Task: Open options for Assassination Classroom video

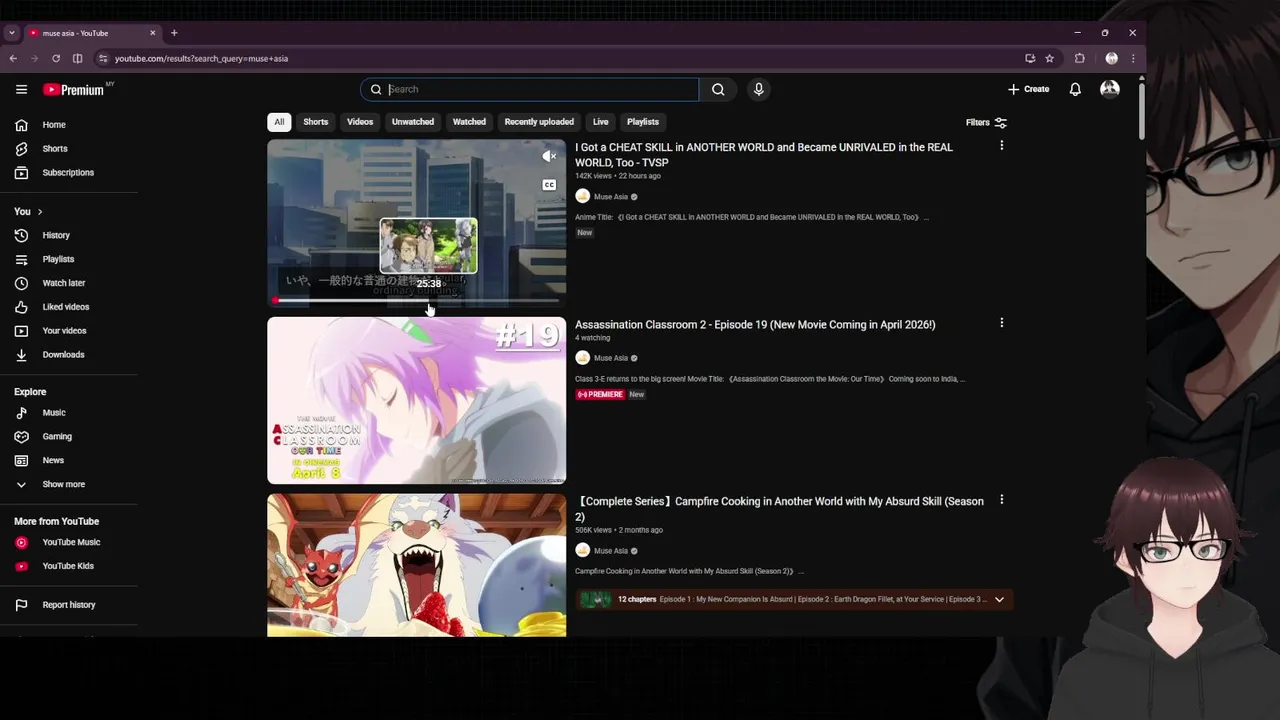Action: point(1001,323)
